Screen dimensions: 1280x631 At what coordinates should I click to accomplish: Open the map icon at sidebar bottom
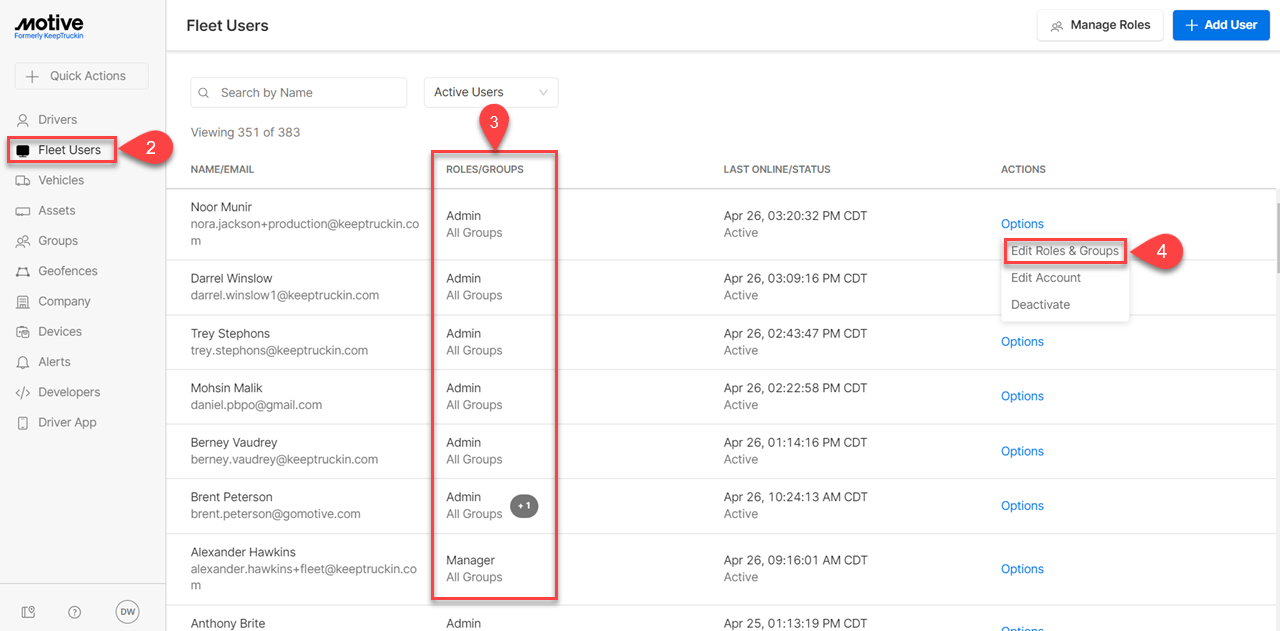29,612
